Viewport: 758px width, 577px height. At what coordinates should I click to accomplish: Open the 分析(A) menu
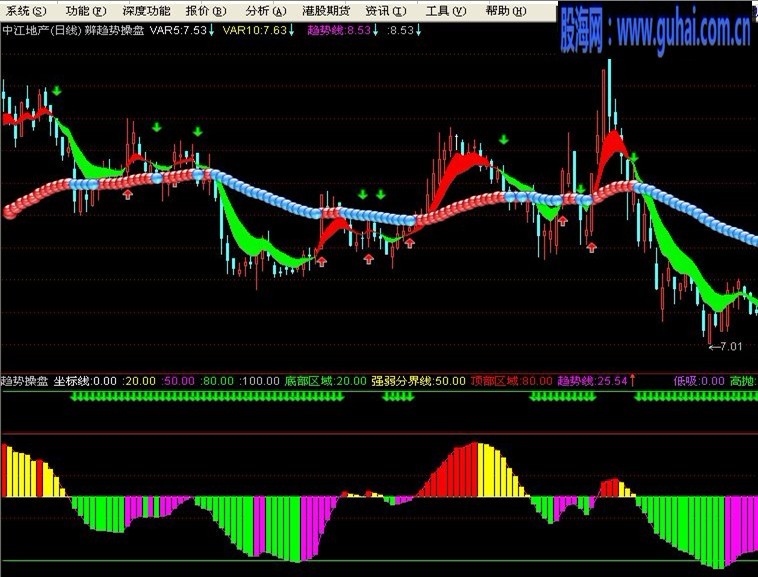tap(265, 11)
